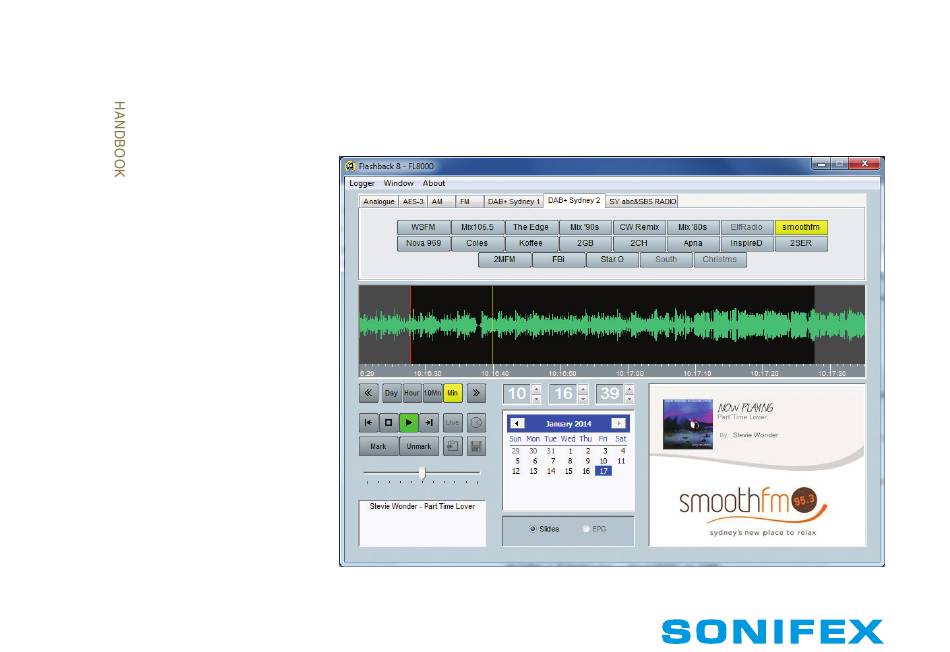Set waveform scale to Day
Image resolution: width=950 pixels, height=652 pixels.
[x=391, y=393]
